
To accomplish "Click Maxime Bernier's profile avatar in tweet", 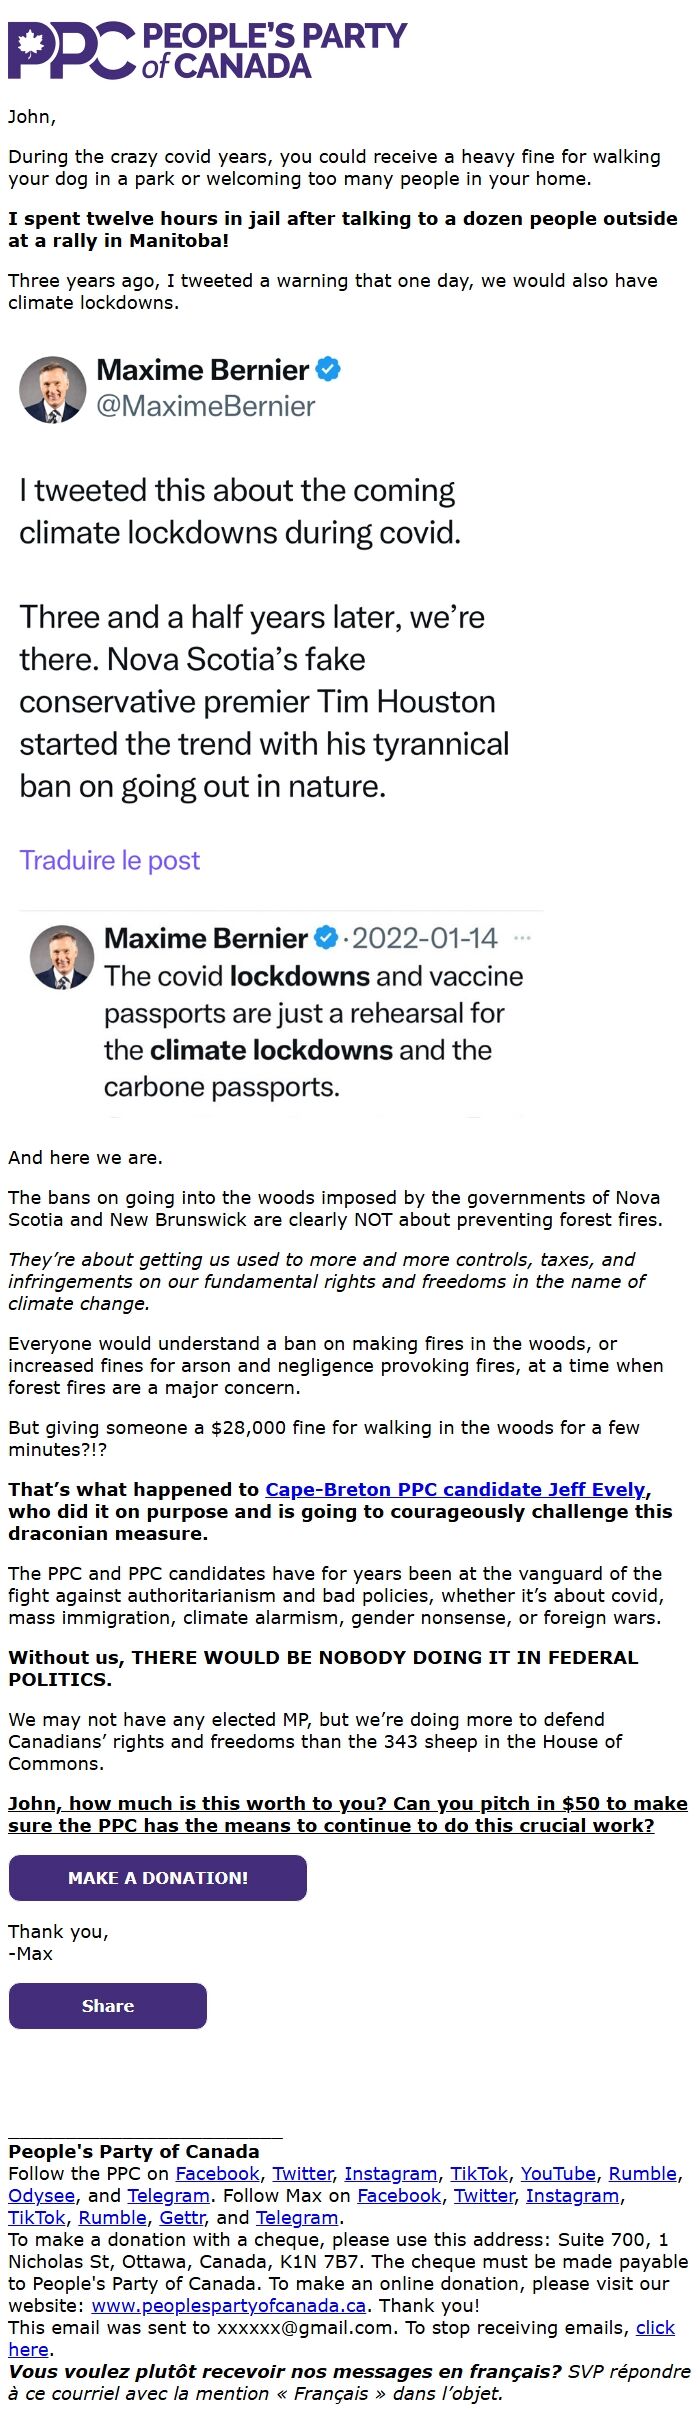I will click(52, 390).
